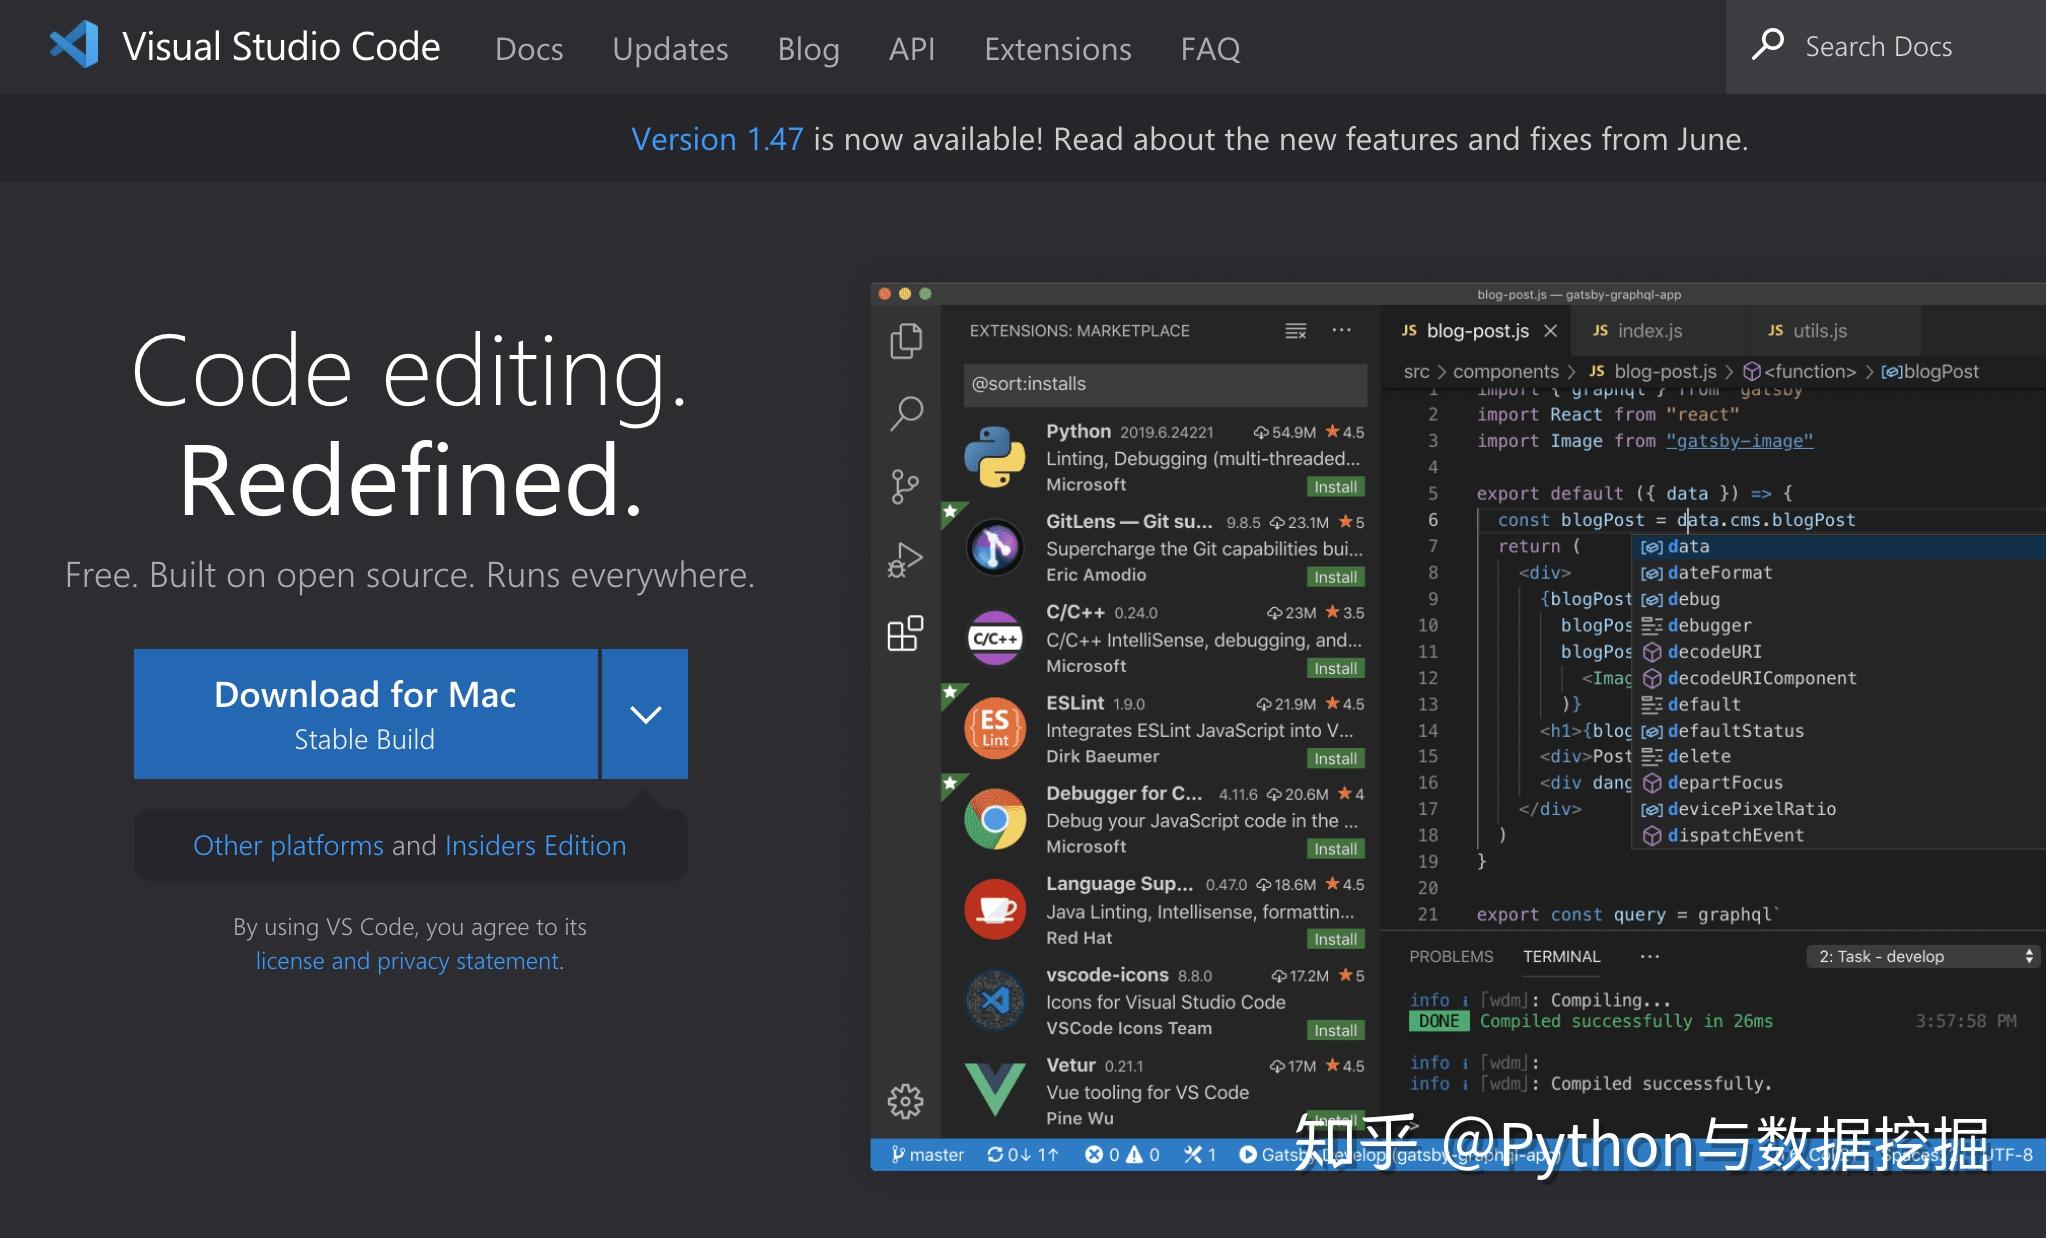Install the ESLint extension
The height and width of the screenshot is (1238, 2046).
[1336, 758]
